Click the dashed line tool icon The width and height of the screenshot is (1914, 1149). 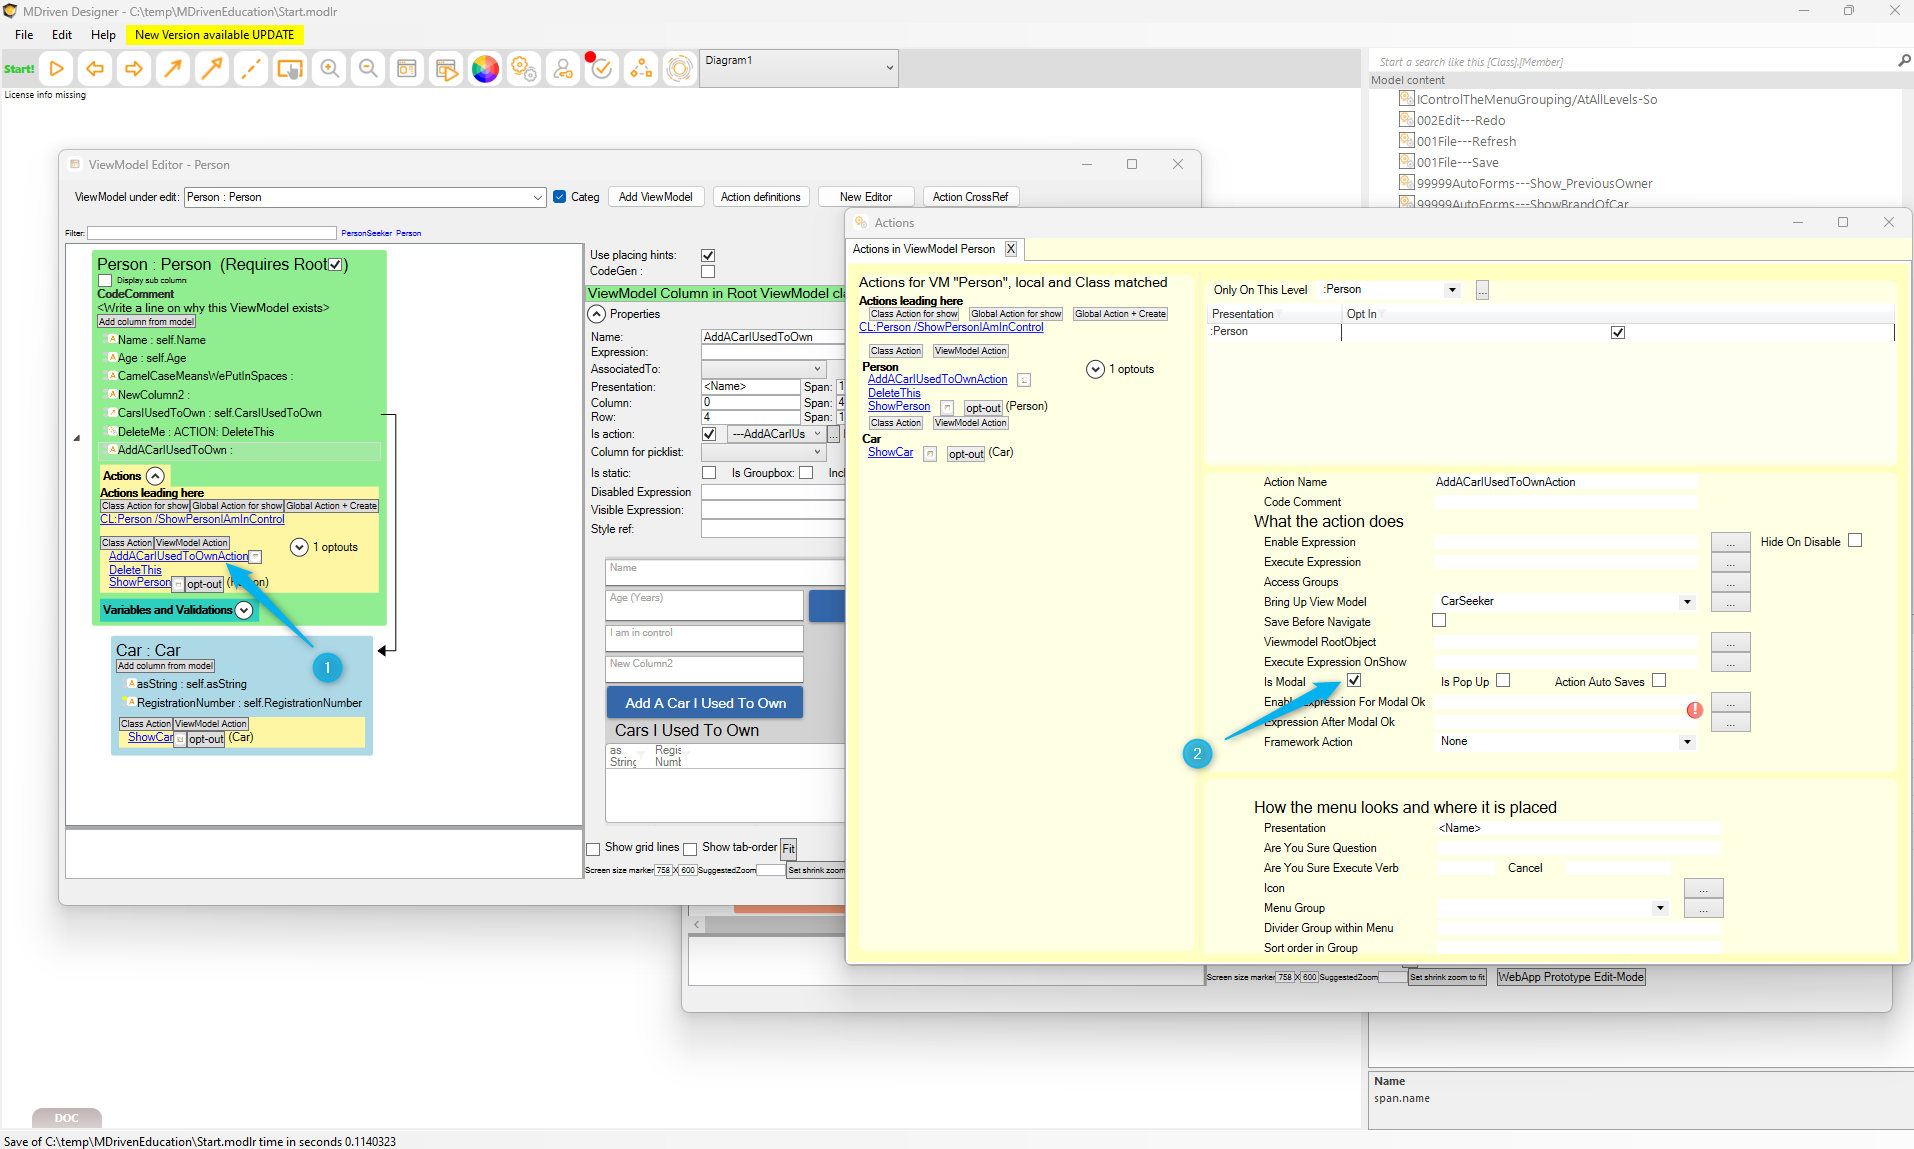251,69
